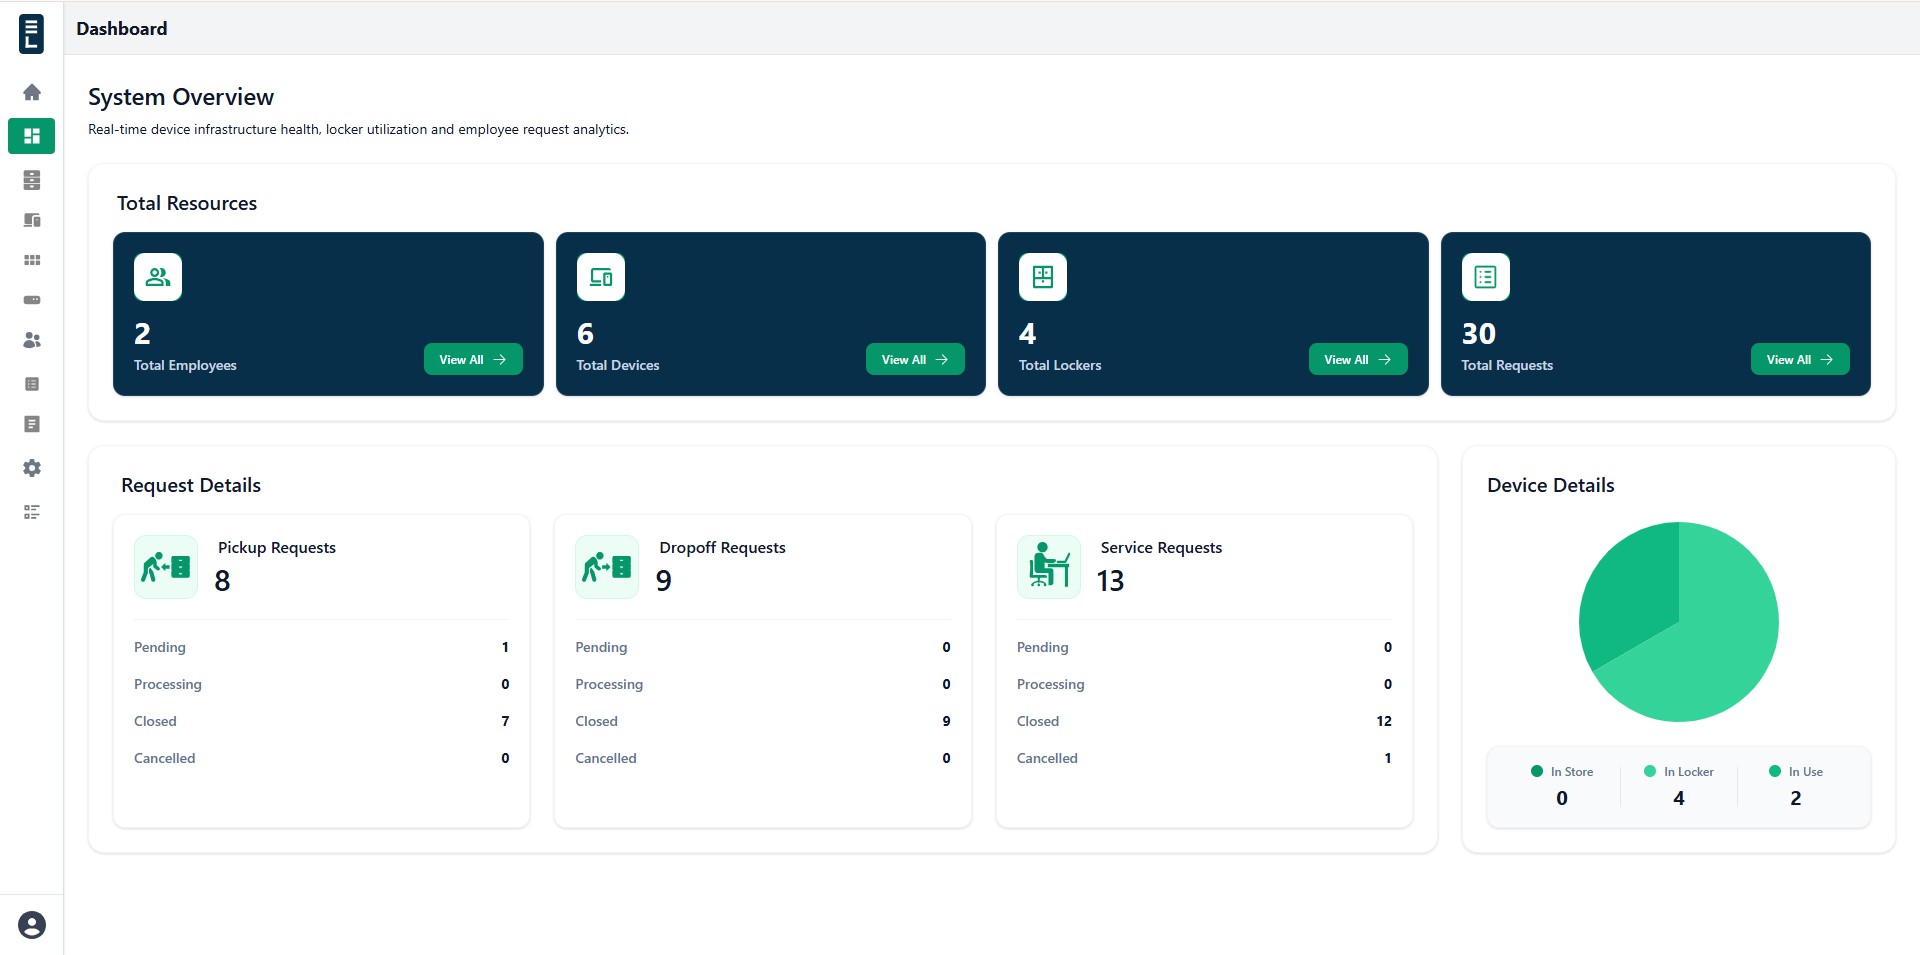The width and height of the screenshot is (1920, 955).
Task: Click the Service Requests Pending row
Action: [x=1204, y=647]
